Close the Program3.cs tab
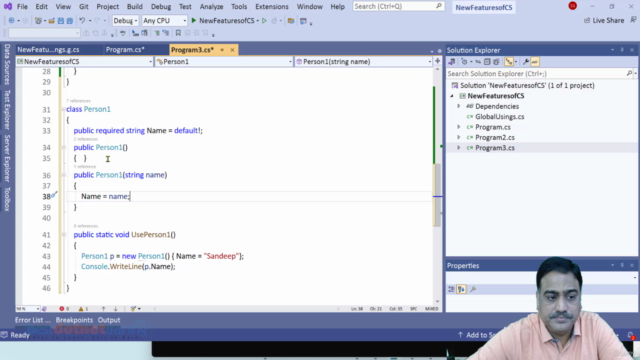 coord(232,50)
